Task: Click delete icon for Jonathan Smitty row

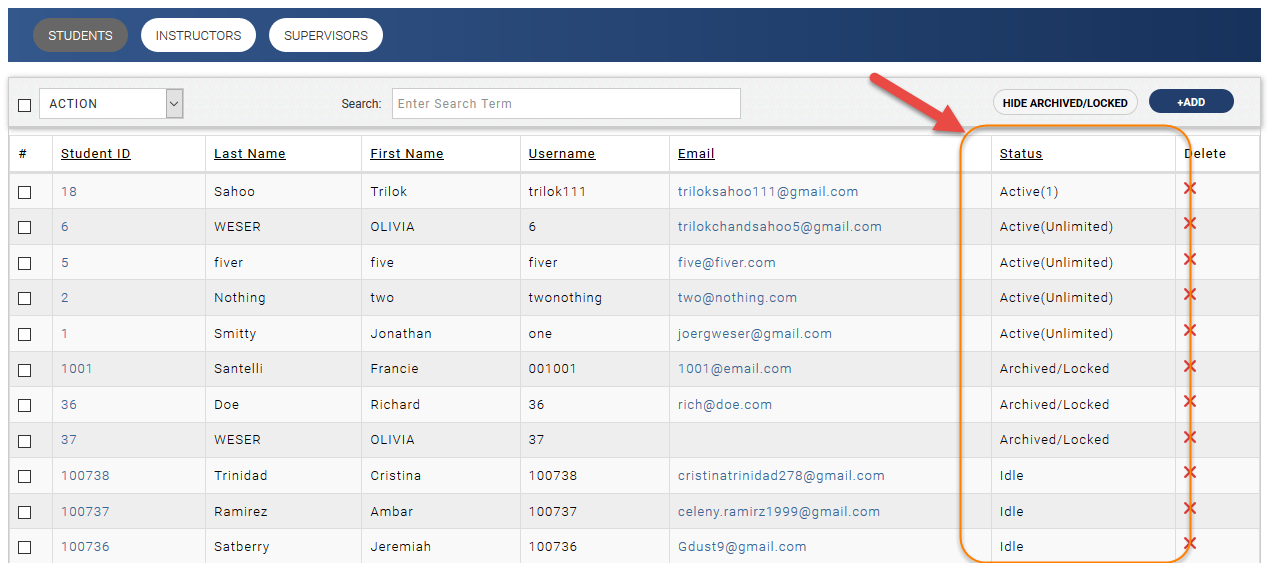Action: 1190,330
